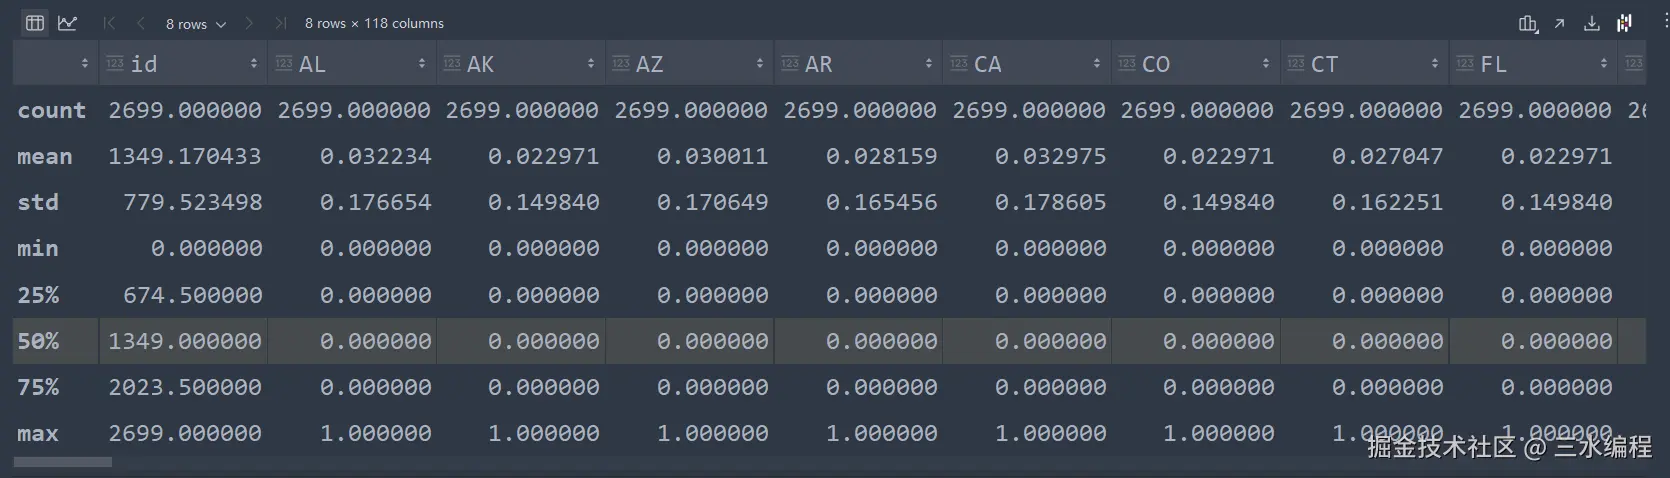Image resolution: width=1670 pixels, height=478 pixels.
Task: Click the CA std cell 0.178605
Action: pos(1051,203)
